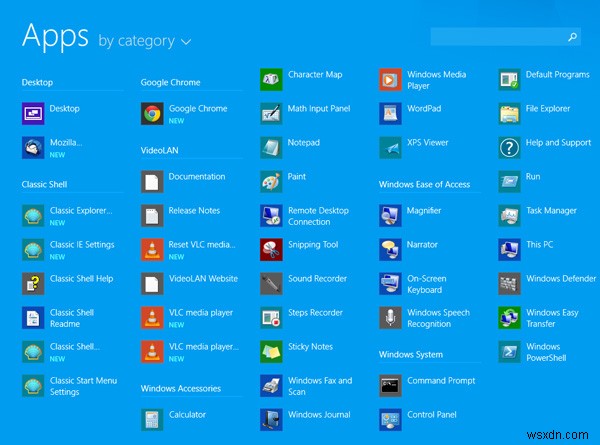This screenshot has height=445, width=600.
Task: Click Reset VLC media cone icon
Action: (152, 250)
